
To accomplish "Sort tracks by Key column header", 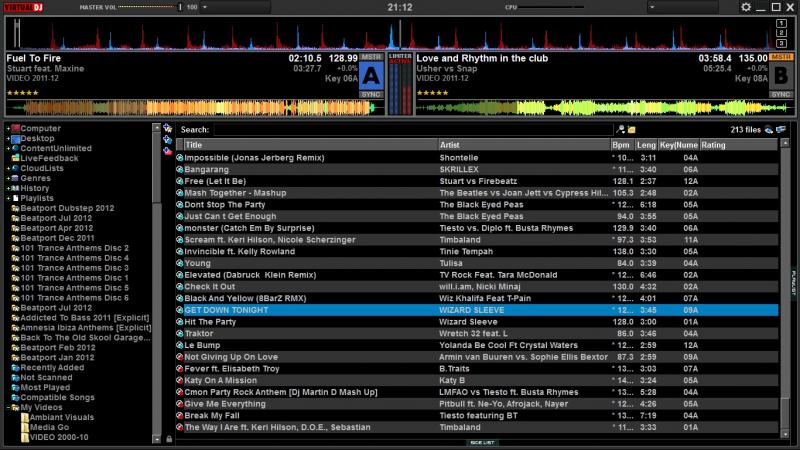I will 679,145.
